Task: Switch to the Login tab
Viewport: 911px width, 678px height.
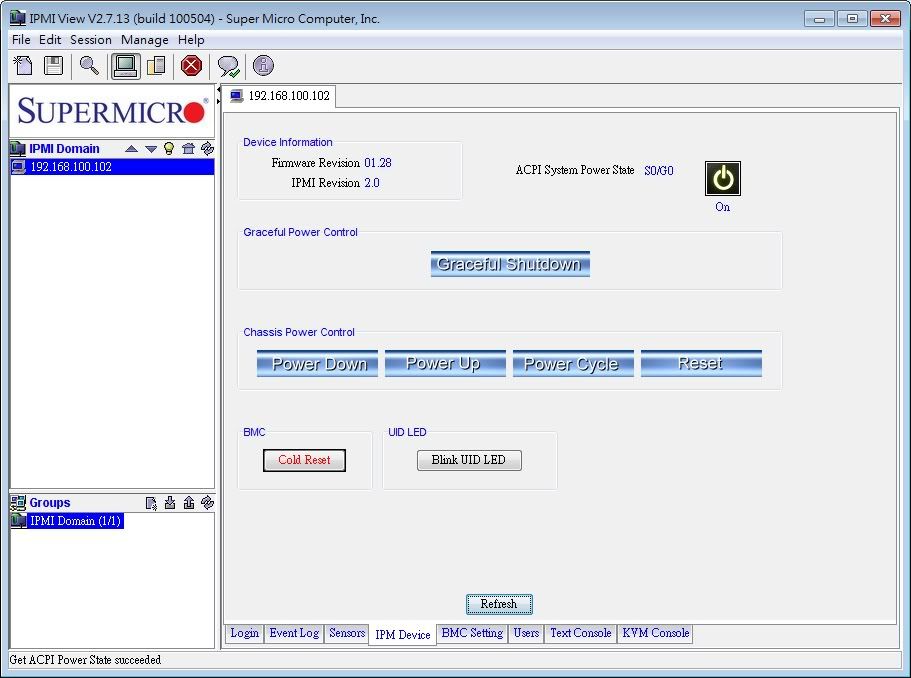Action: click(245, 633)
